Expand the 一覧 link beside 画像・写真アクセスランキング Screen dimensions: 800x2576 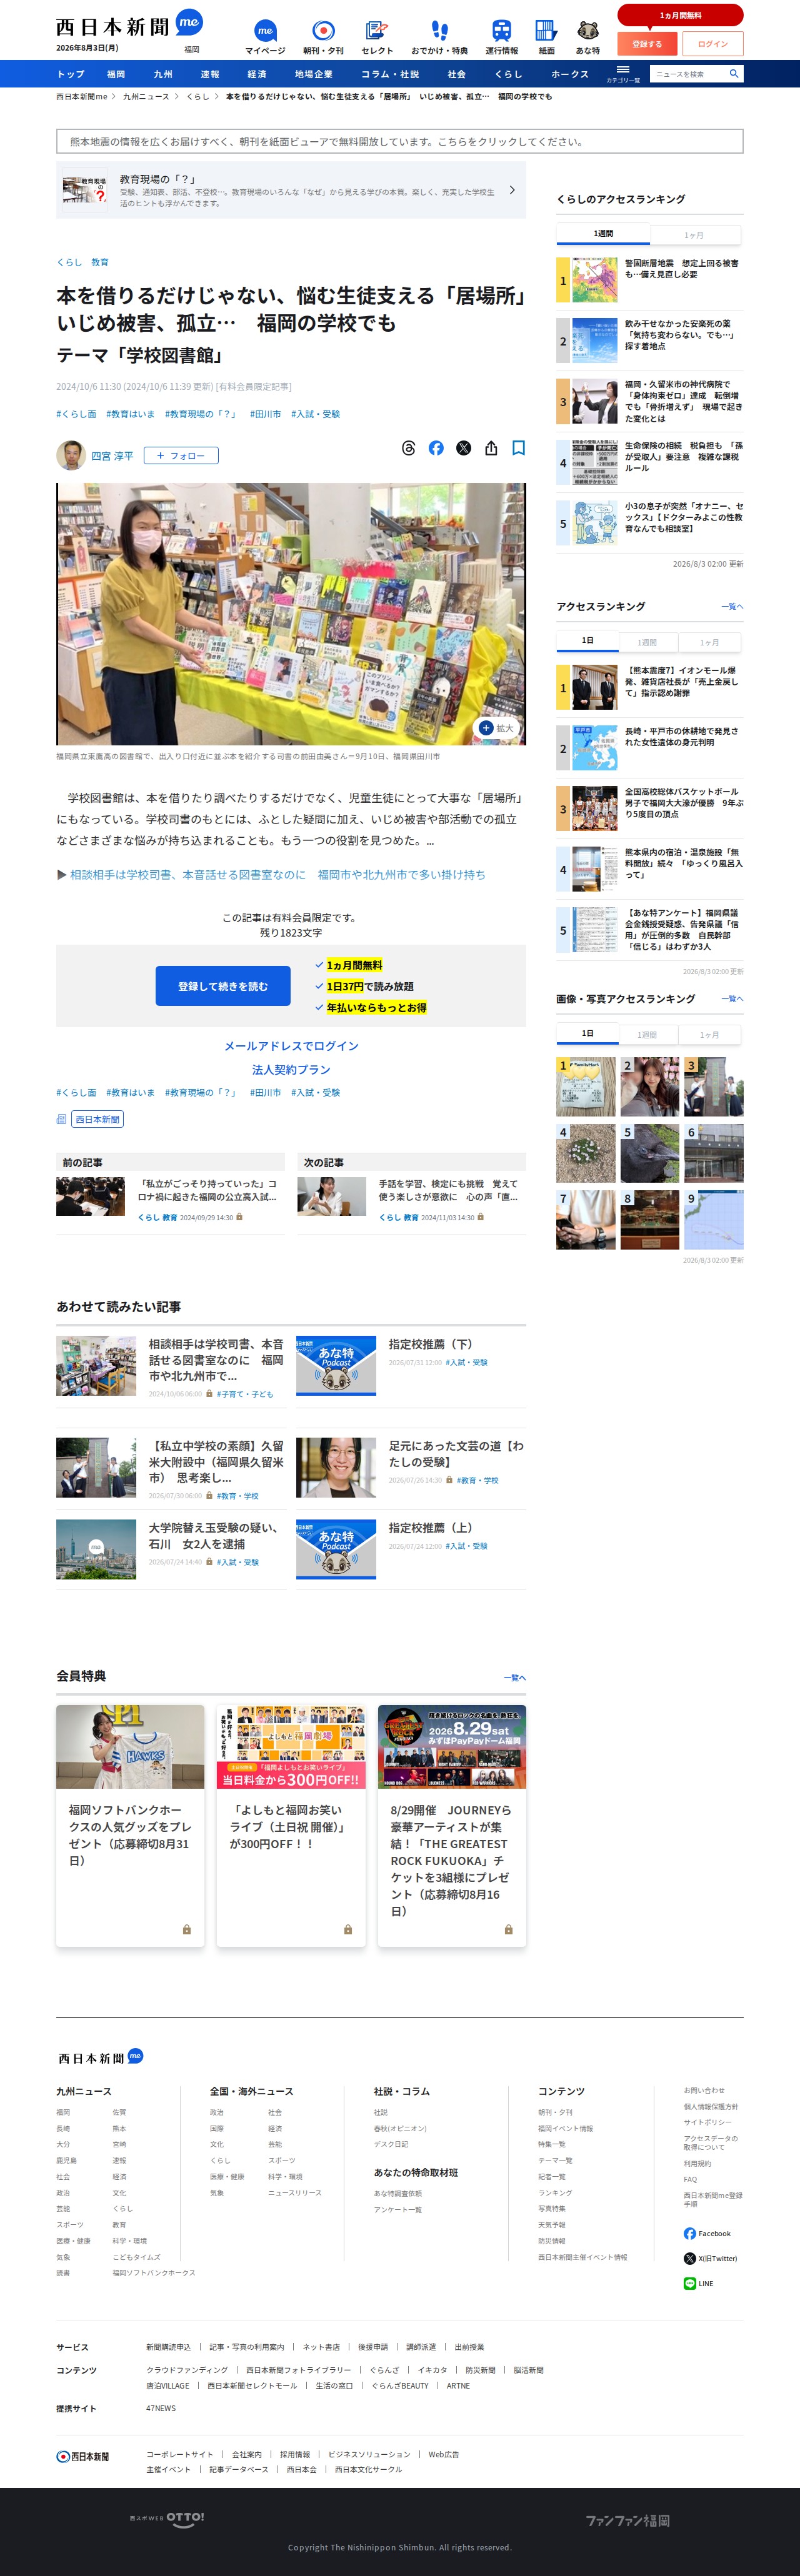[x=732, y=999]
